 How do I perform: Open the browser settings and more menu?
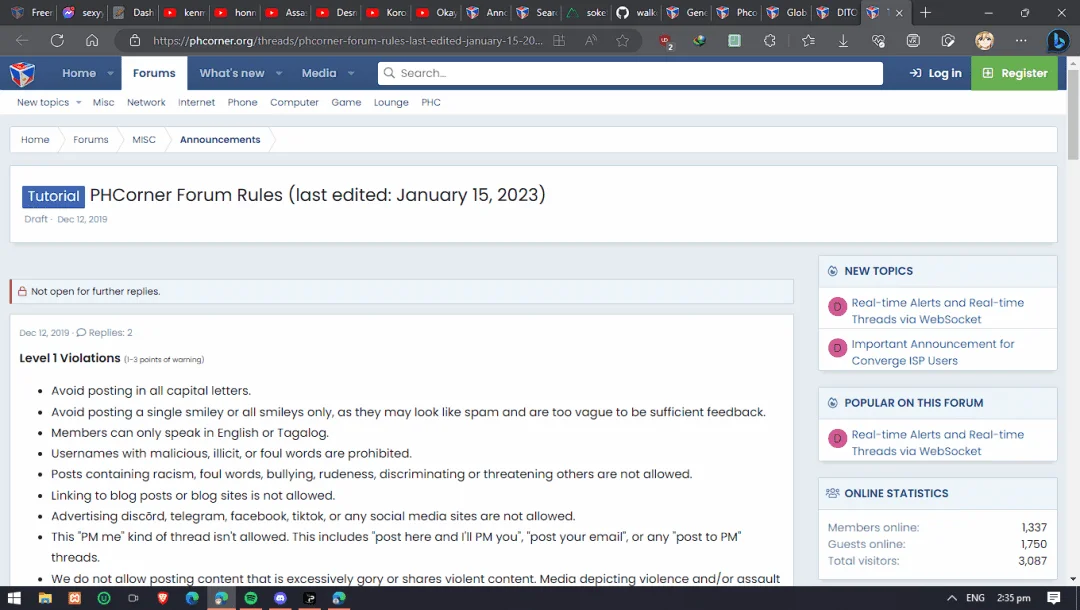click(x=1021, y=41)
